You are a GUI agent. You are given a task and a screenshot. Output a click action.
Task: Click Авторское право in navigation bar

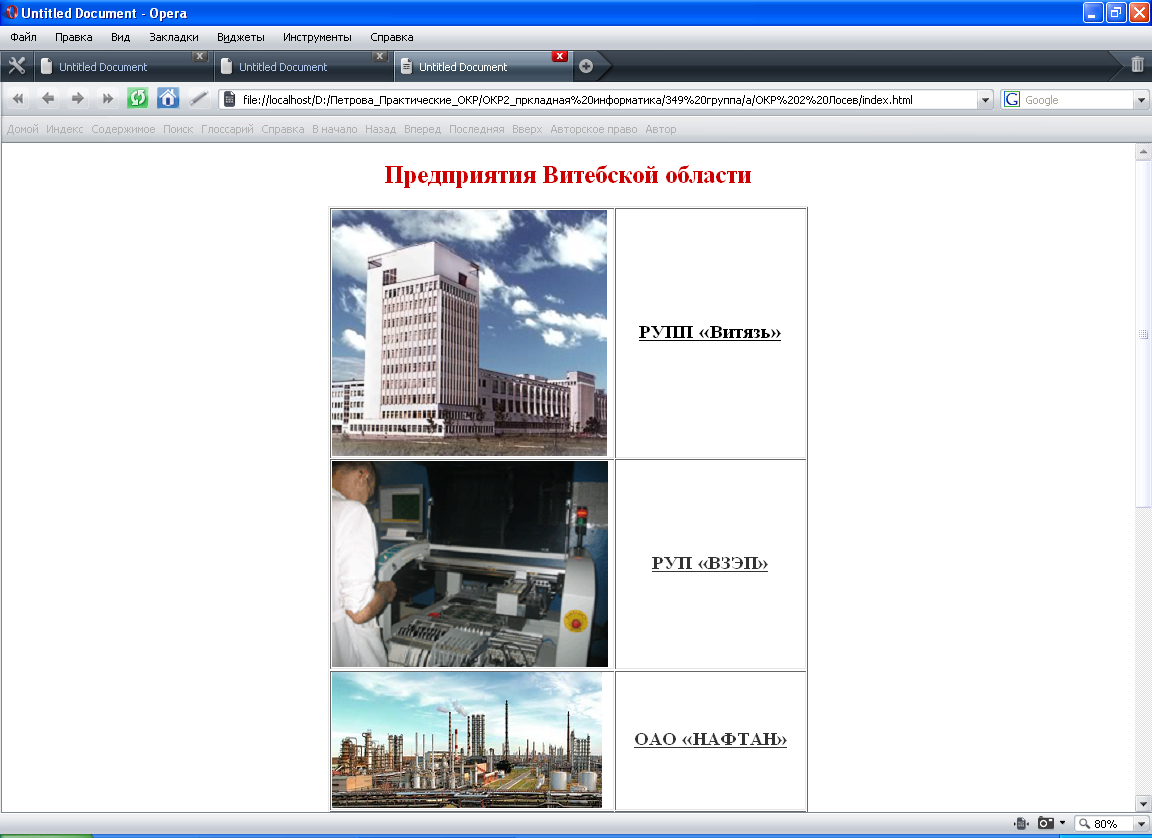pyautogui.click(x=594, y=129)
